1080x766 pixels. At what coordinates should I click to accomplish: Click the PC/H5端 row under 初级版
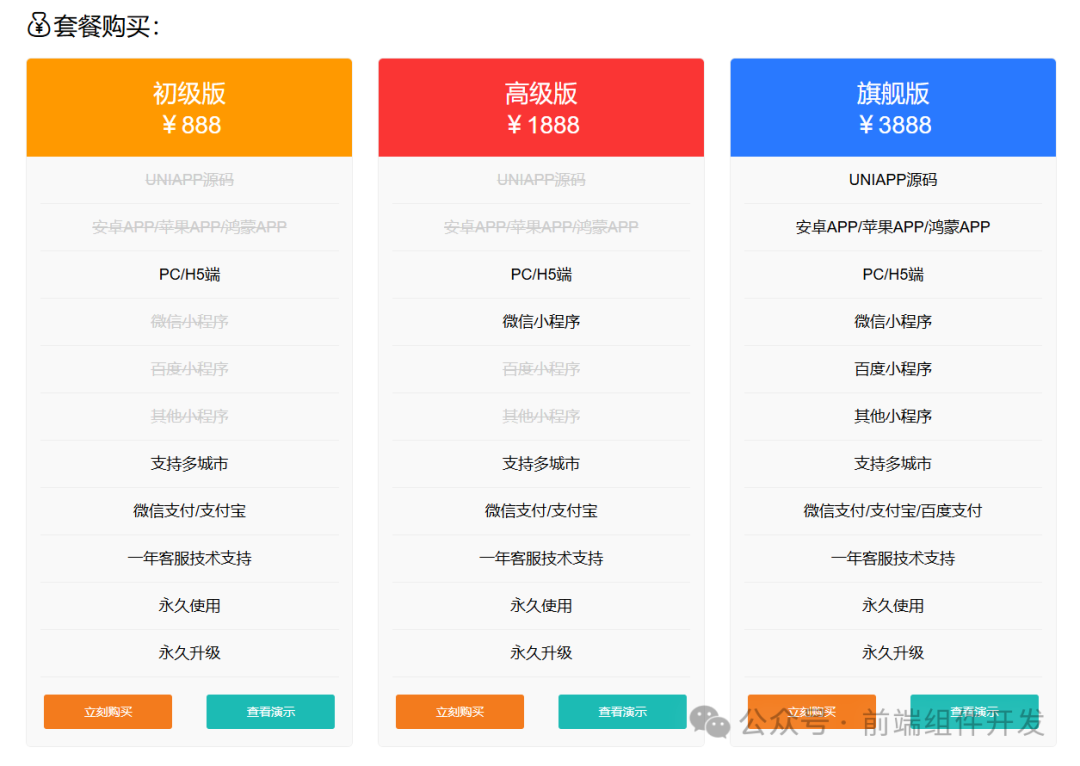(x=189, y=274)
